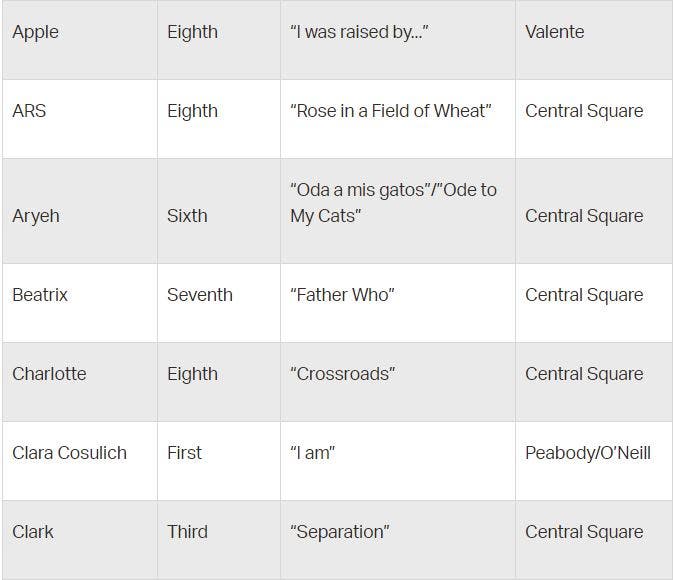
Task: Select the "Father Who" poem title
Action: [342, 295]
